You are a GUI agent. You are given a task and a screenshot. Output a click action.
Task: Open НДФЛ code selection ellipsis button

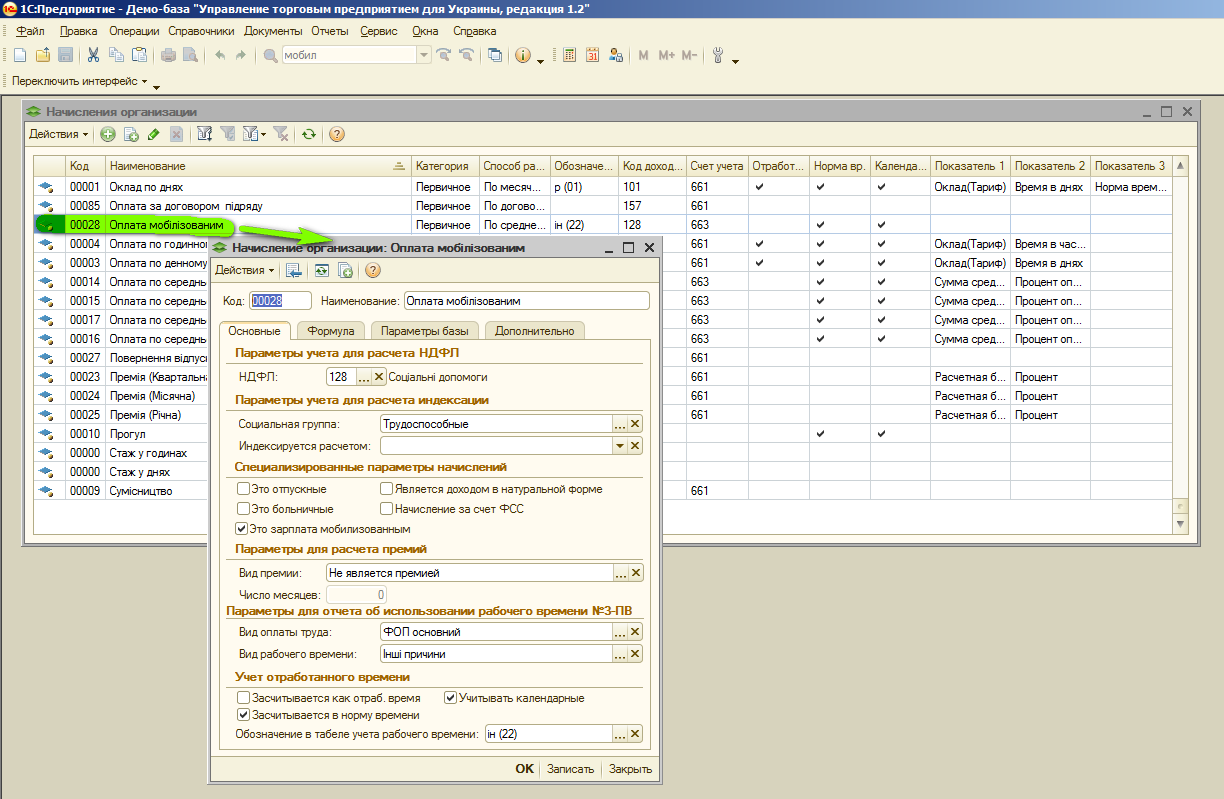pos(364,377)
